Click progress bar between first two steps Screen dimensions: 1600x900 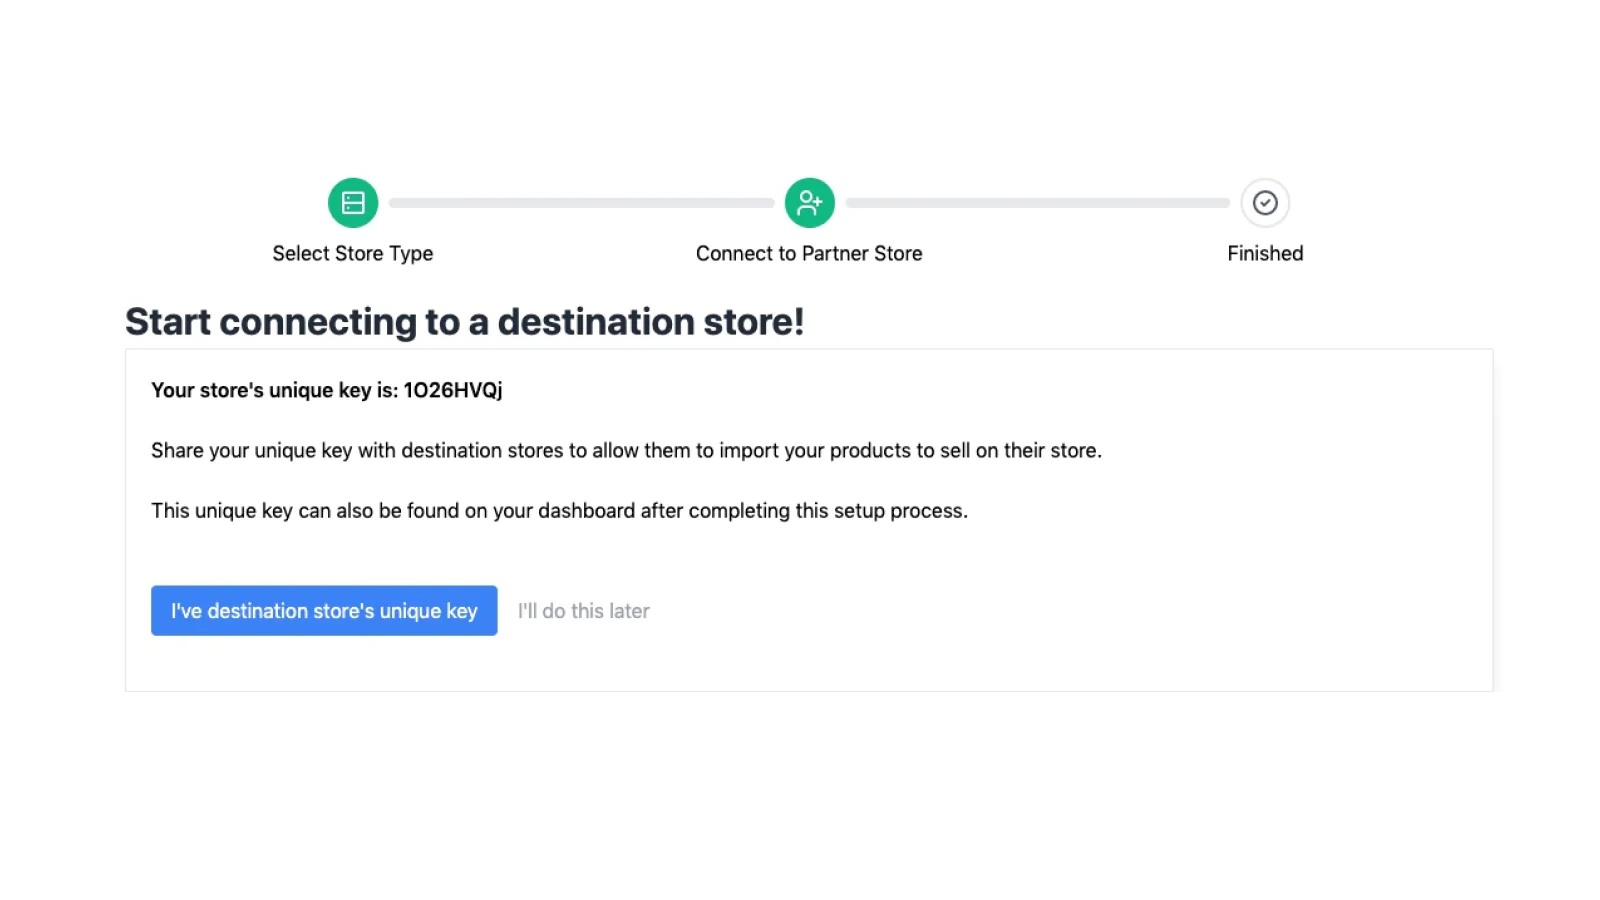[581, 203]
